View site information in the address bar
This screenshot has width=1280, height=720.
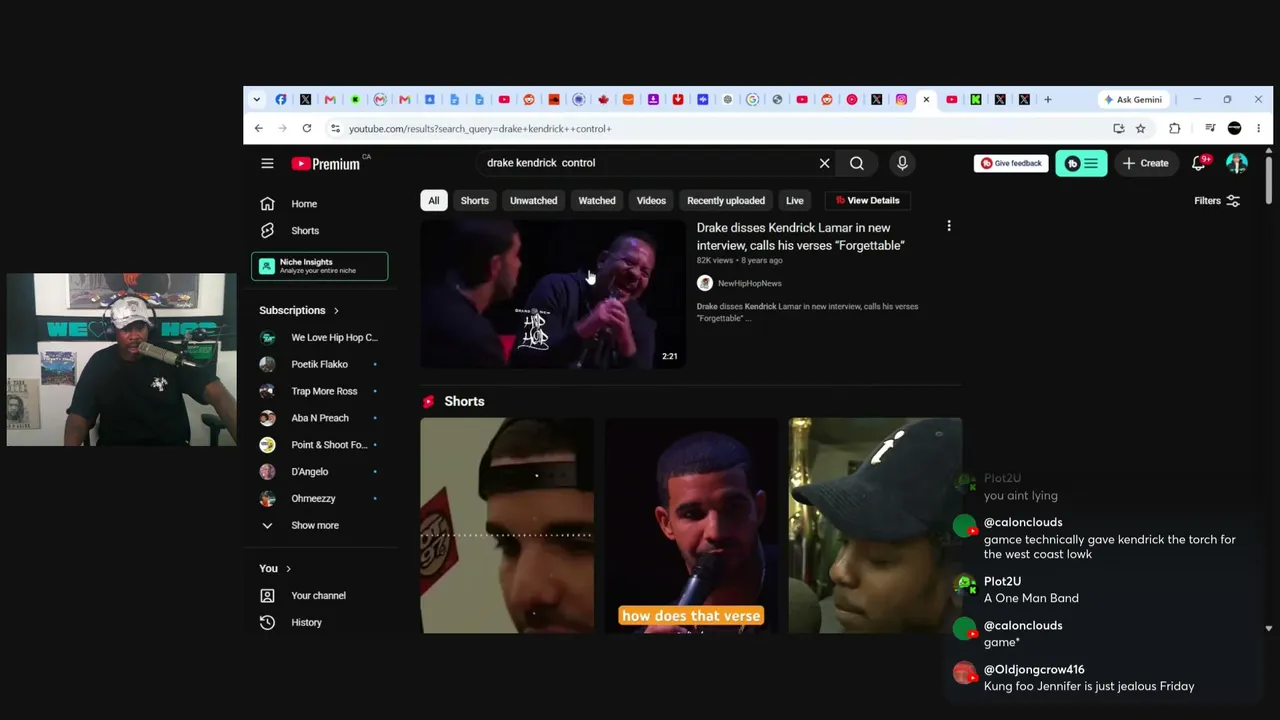point(335,128)
